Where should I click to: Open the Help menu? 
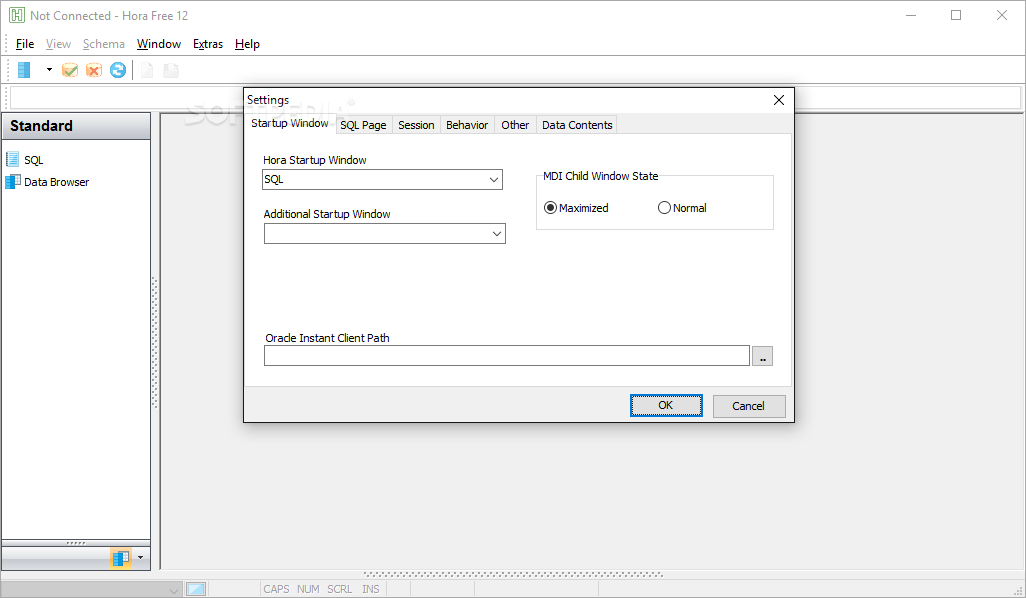pyautogui.click(x=247, y=44)
